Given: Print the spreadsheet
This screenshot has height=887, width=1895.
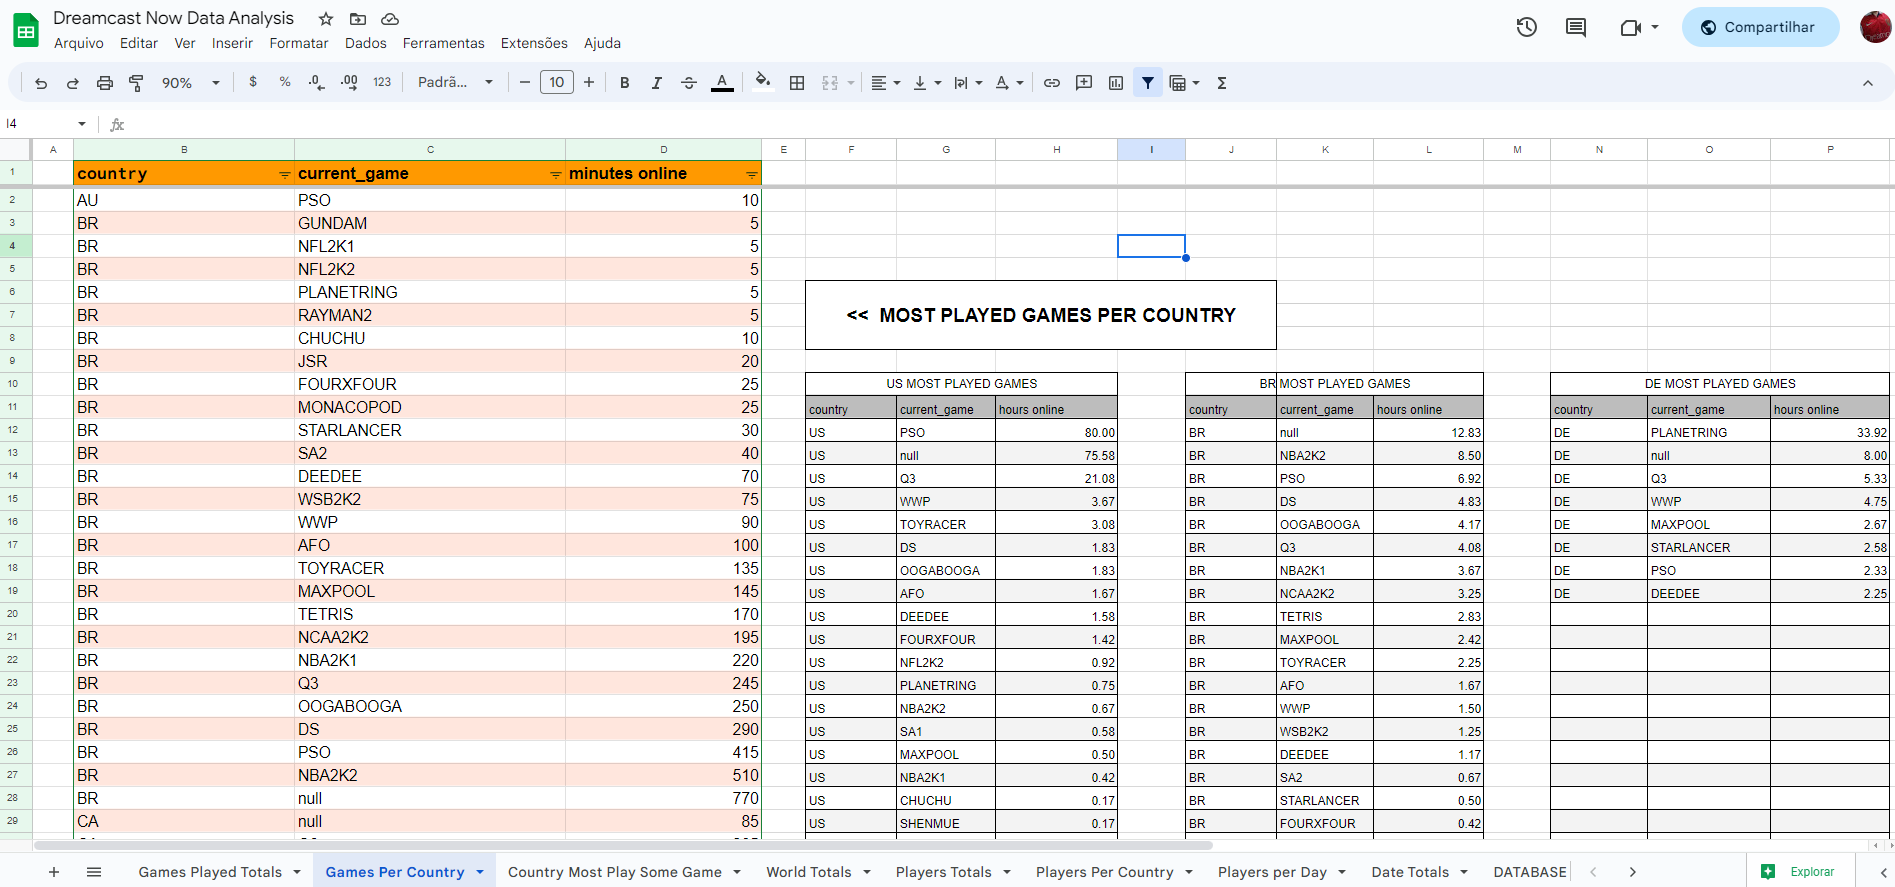Looking at the screenshot, I should (x=105, y=83).
